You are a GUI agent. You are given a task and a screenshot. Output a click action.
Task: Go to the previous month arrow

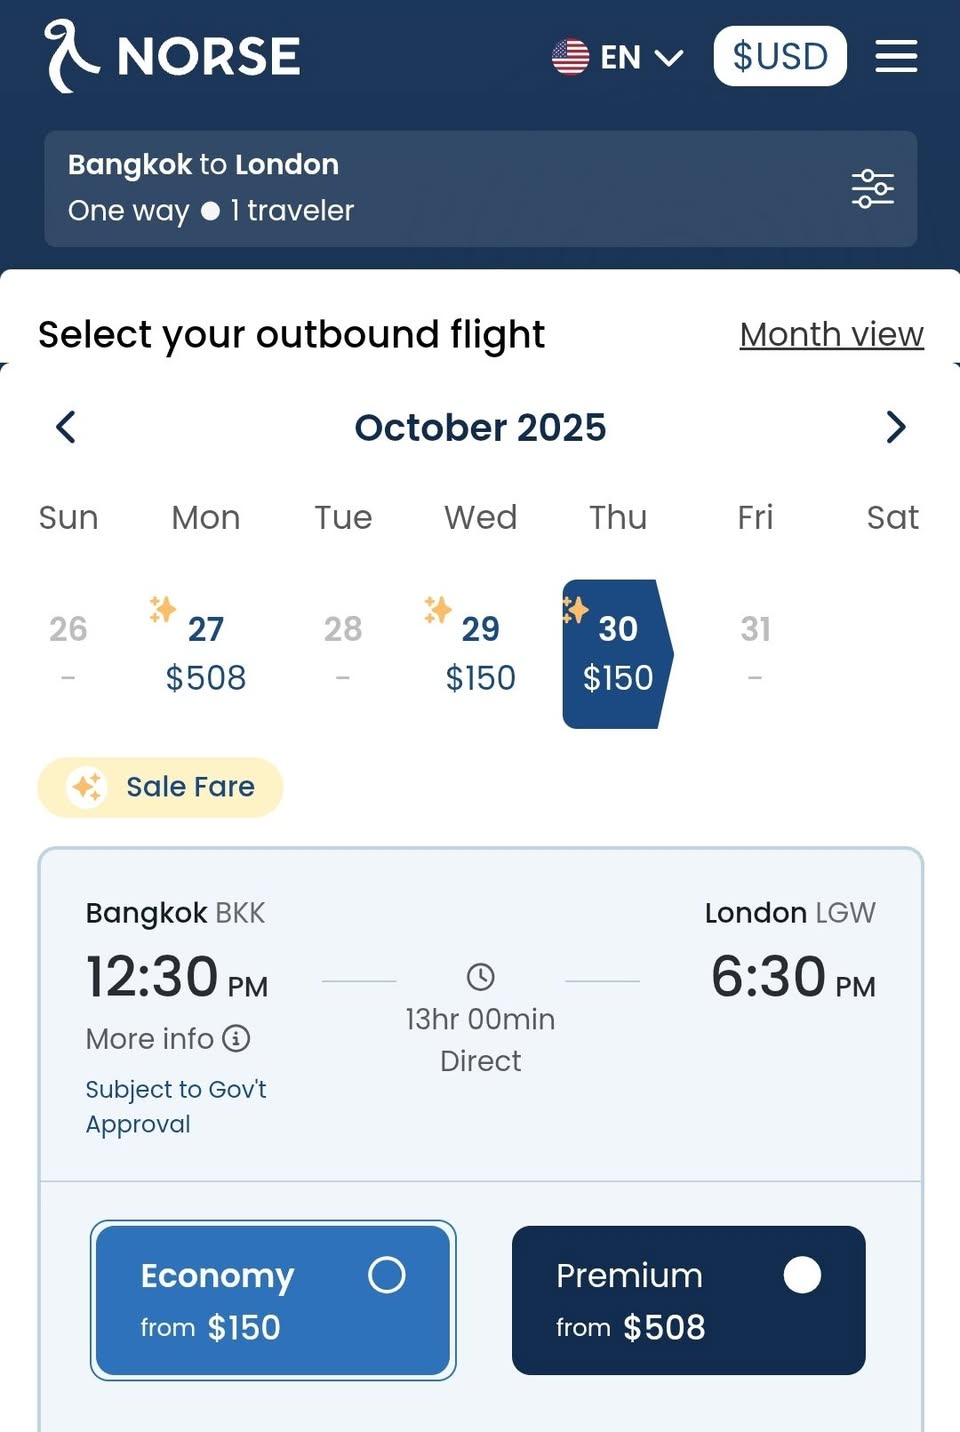66,427
